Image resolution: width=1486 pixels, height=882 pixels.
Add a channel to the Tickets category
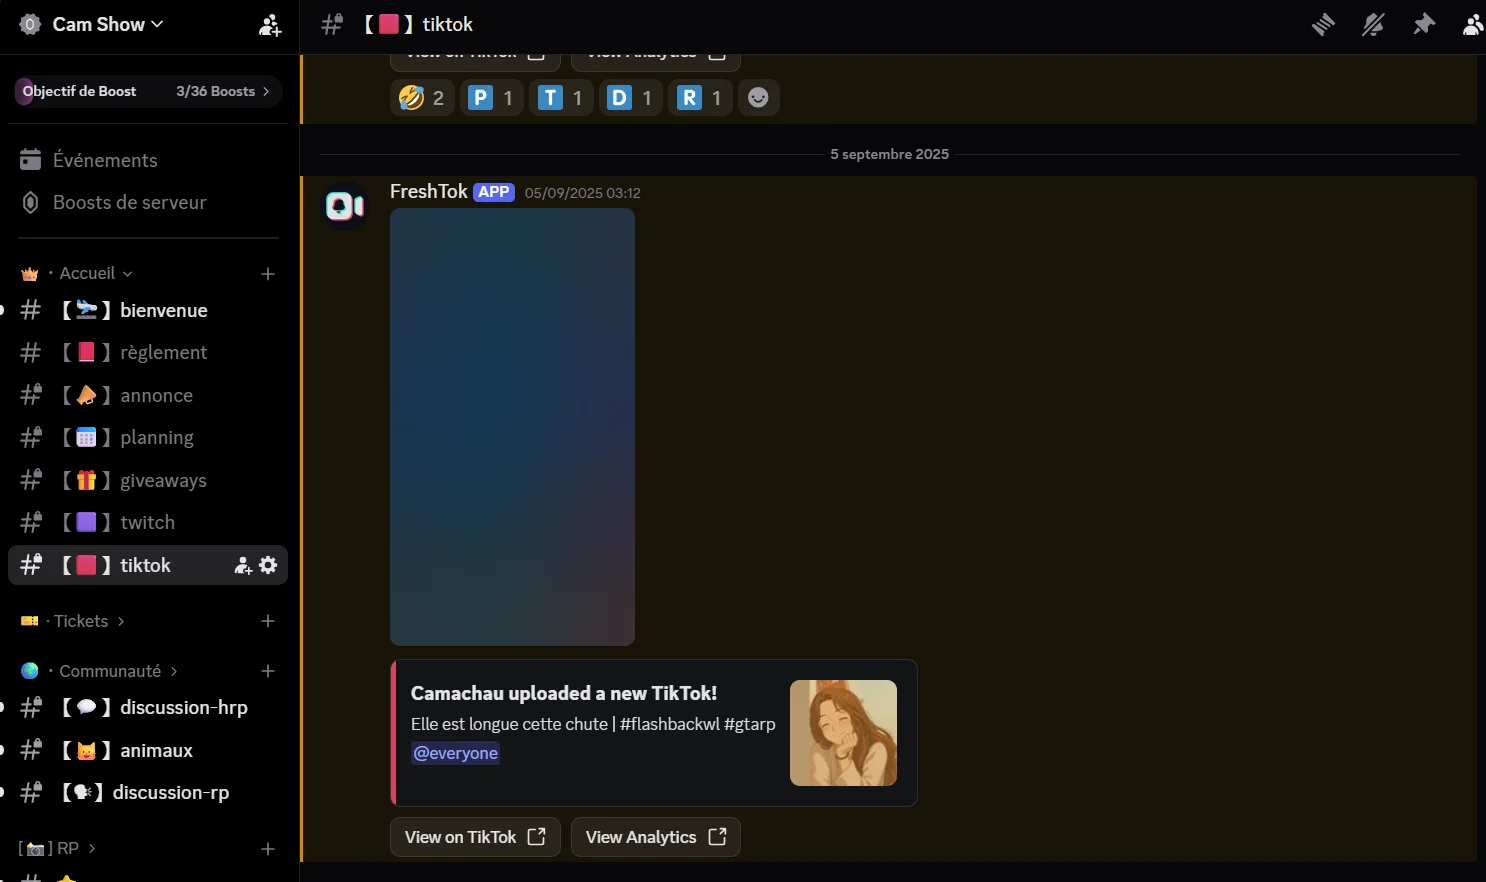pos(268,621)
